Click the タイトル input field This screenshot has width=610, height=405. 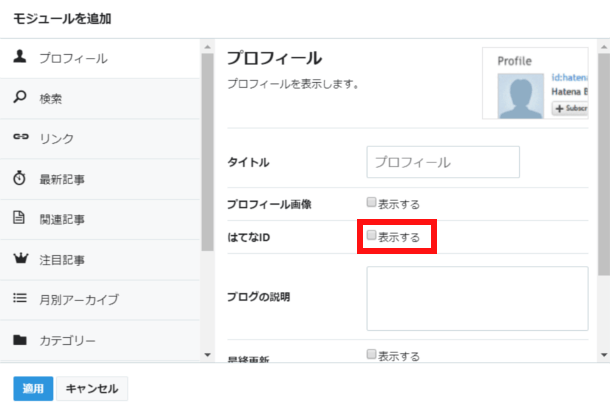point(443,162)
